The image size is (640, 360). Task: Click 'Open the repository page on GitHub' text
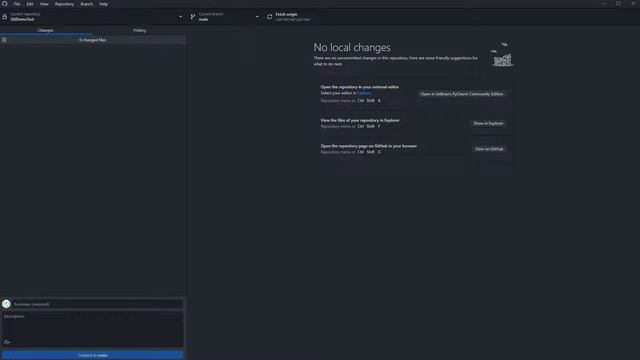point(369,146)
